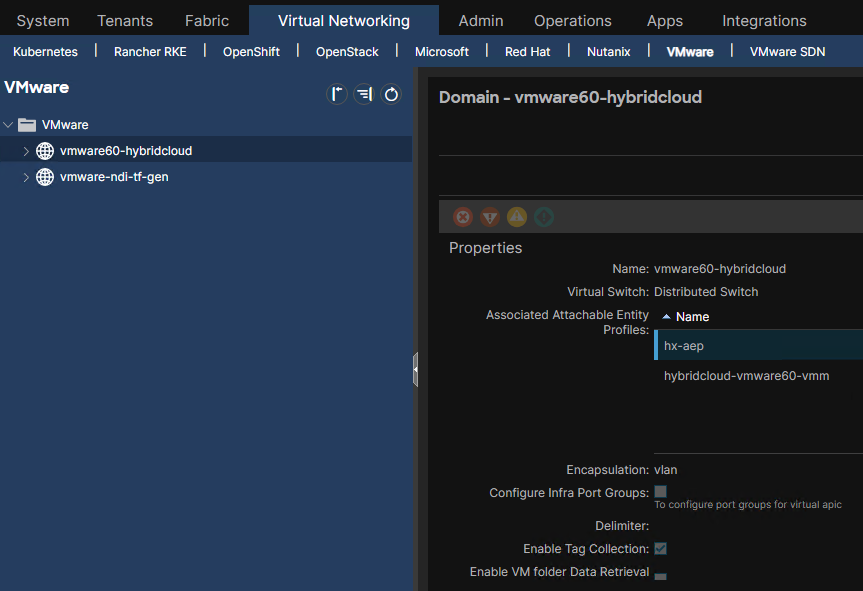Select the Virtual Networking tab
Viewport: 863px width, 591px height.
click(x=343, y=21)
